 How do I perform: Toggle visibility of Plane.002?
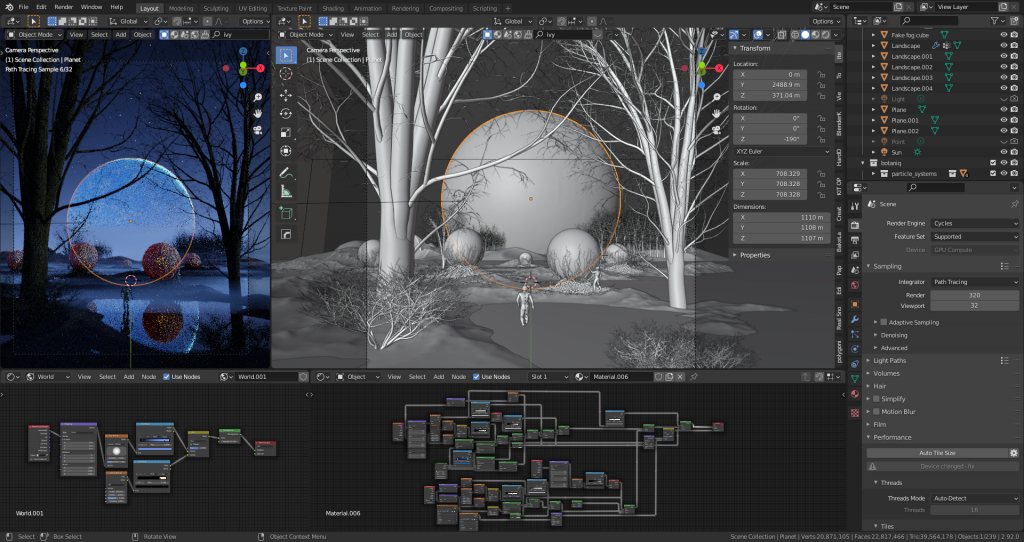[1004, 131]
